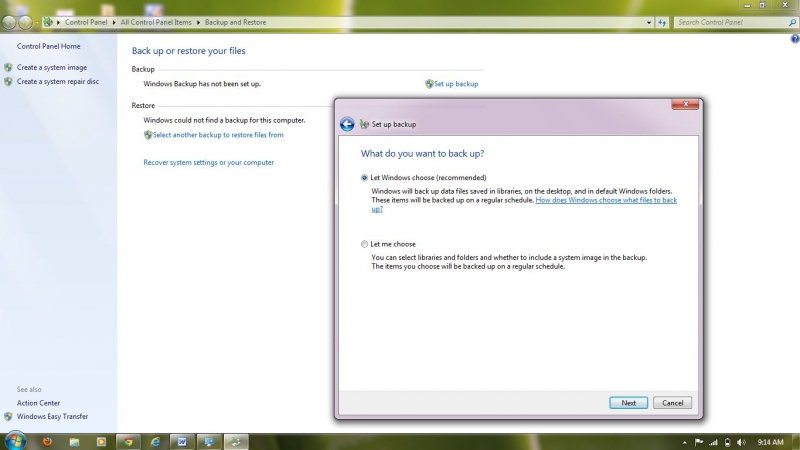Switch to Microsoft Word in the taskbar
Image resolution: width=800 pixels, height=450 pixels.
click(x=182, y=441)
